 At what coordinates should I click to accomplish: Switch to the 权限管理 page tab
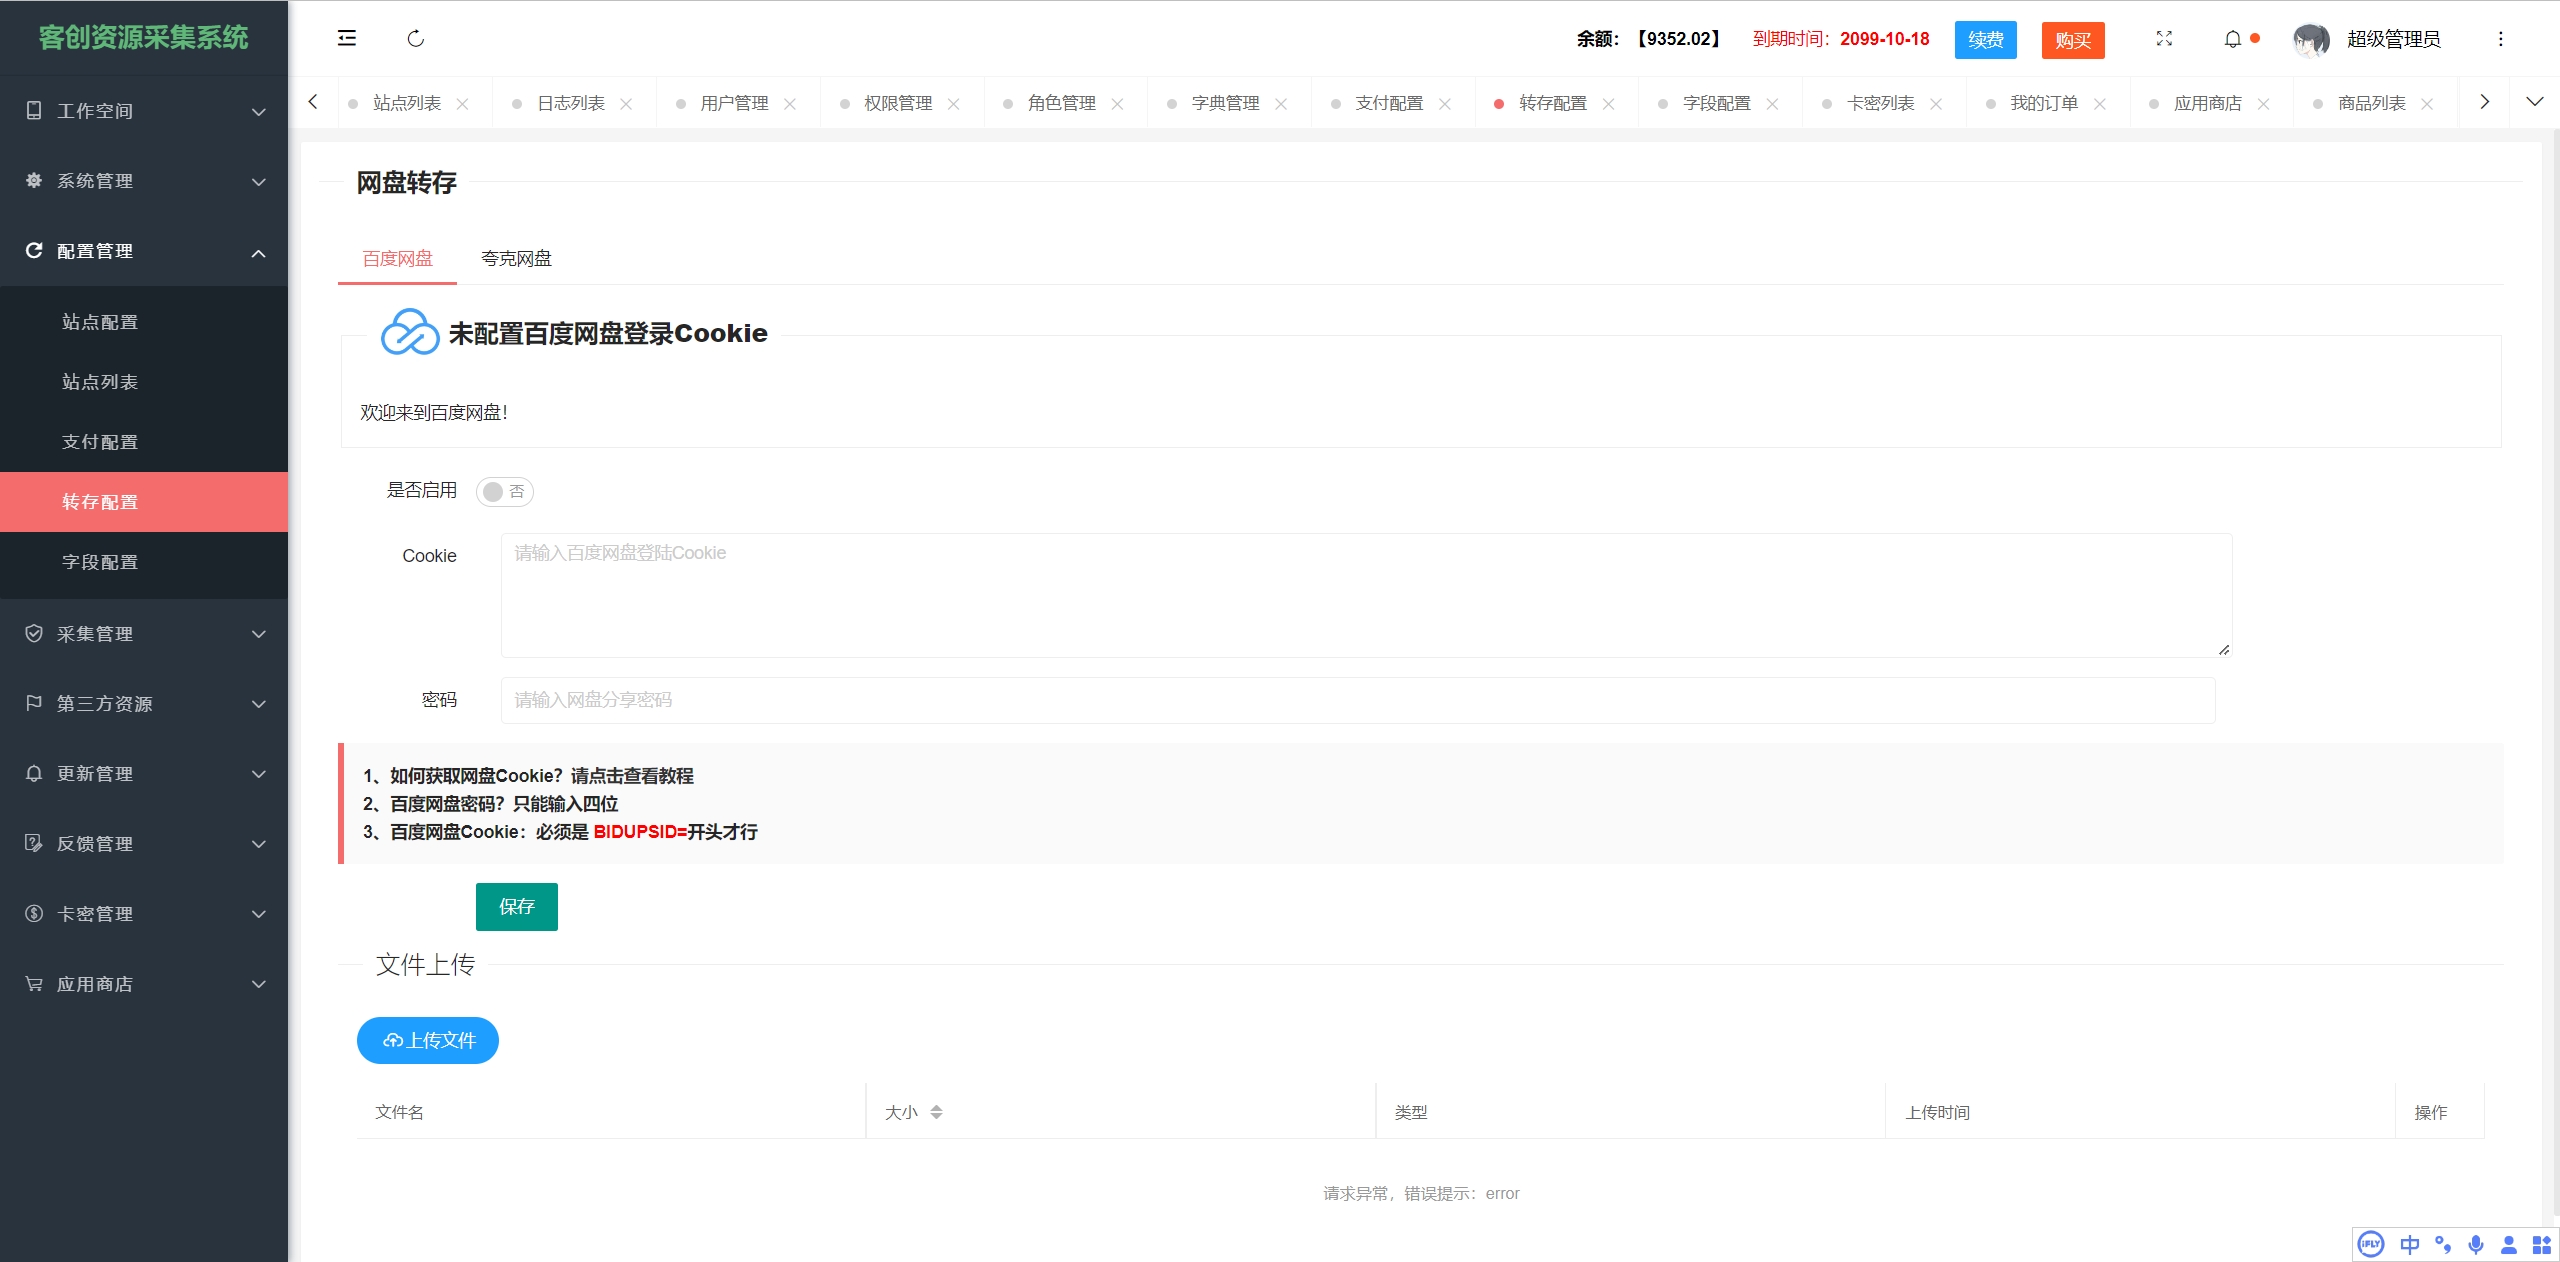pos(898,103)
